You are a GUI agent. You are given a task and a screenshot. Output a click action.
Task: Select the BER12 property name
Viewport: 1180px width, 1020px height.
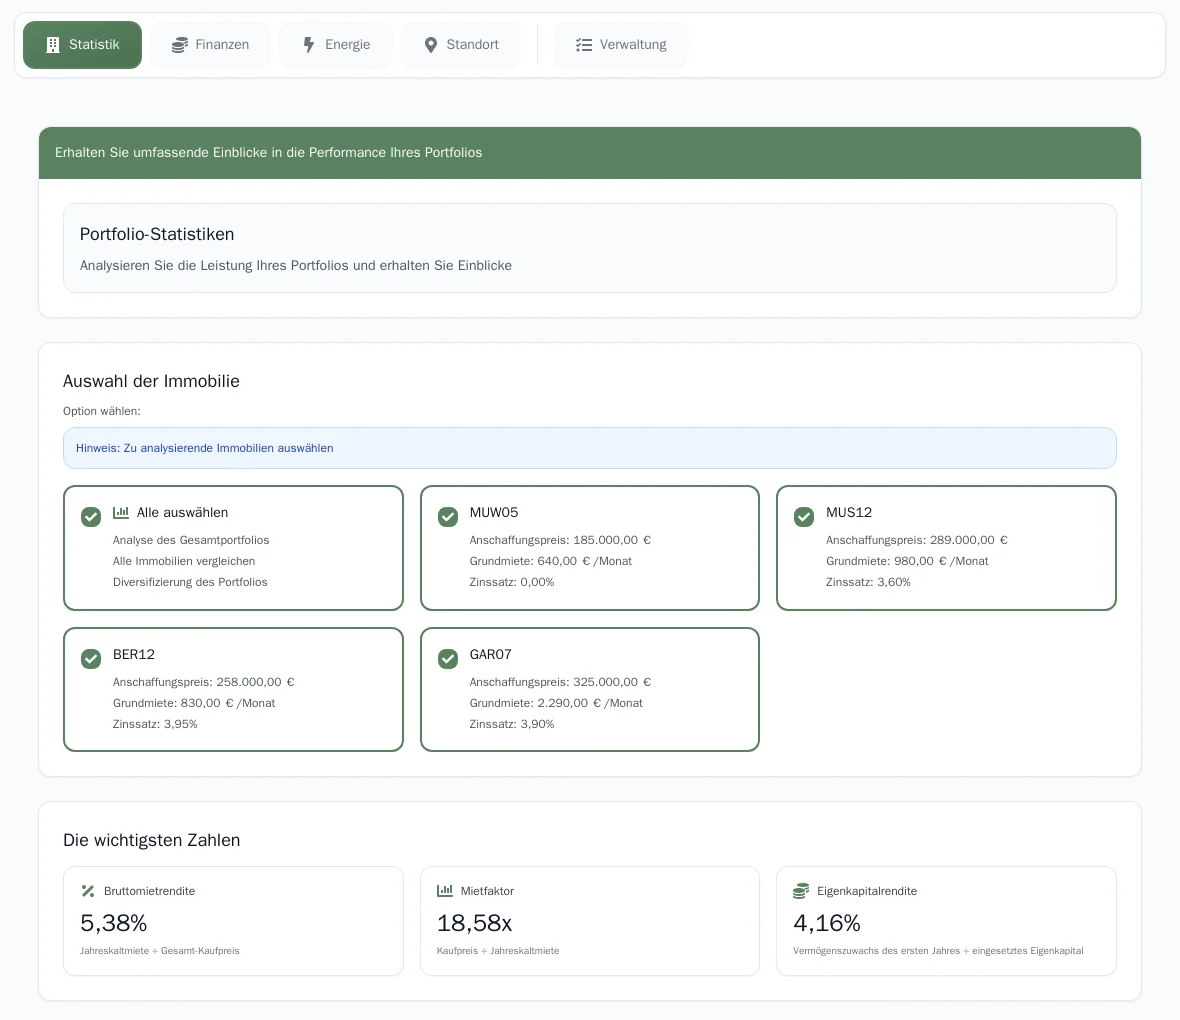coord(134,655)
